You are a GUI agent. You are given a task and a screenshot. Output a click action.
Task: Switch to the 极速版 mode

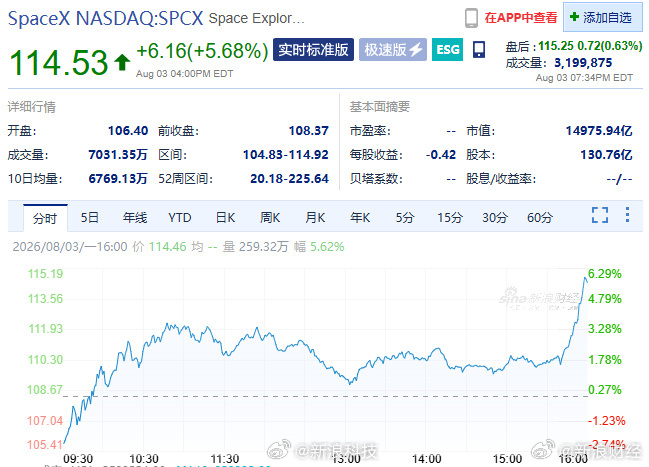393,50
